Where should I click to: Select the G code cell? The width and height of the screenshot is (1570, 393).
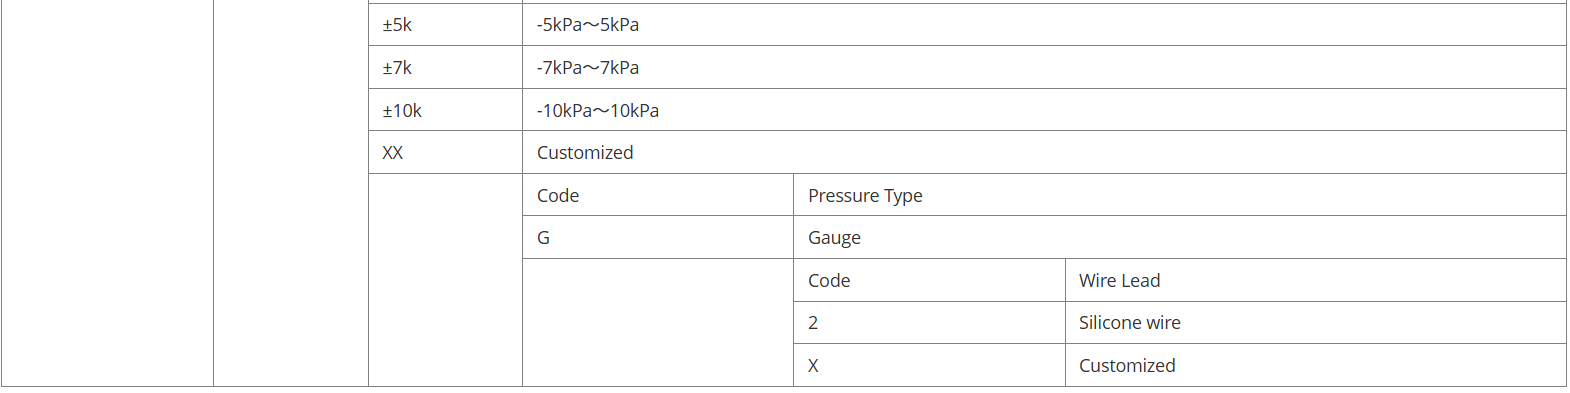point(658,237)
